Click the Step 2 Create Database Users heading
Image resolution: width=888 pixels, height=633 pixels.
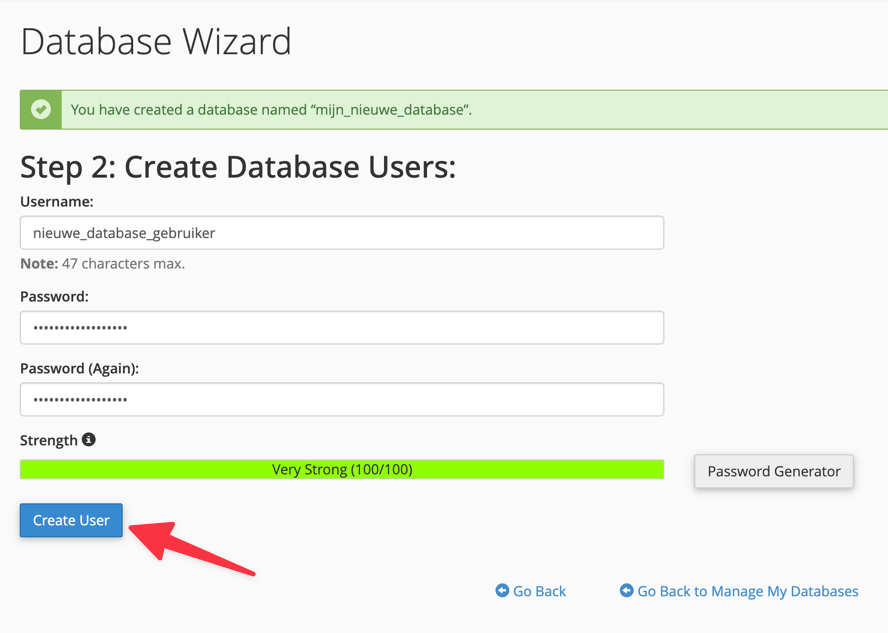click(238, 166)
